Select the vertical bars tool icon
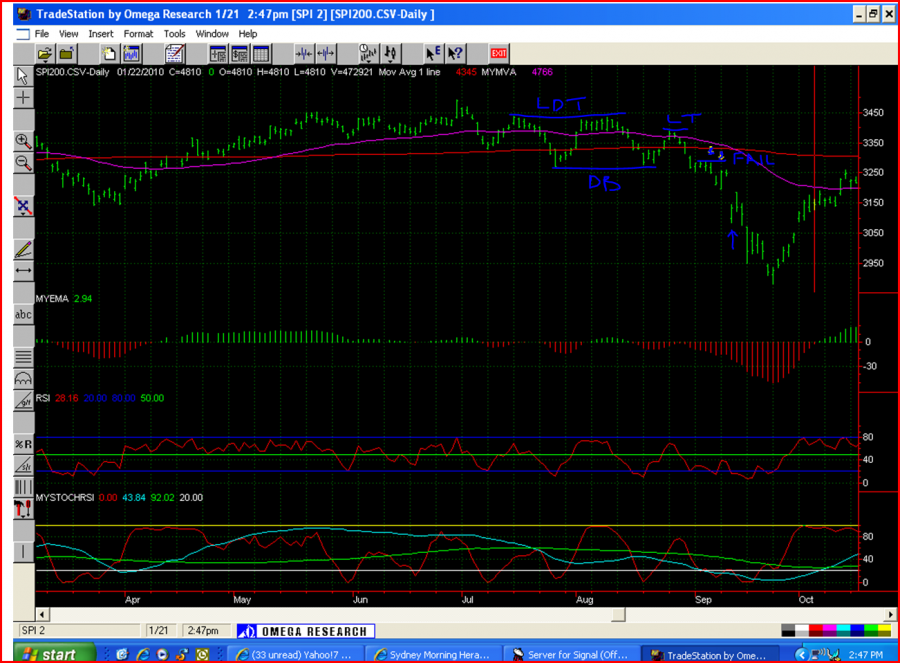The image size is (900, 663). click(23, 487)
